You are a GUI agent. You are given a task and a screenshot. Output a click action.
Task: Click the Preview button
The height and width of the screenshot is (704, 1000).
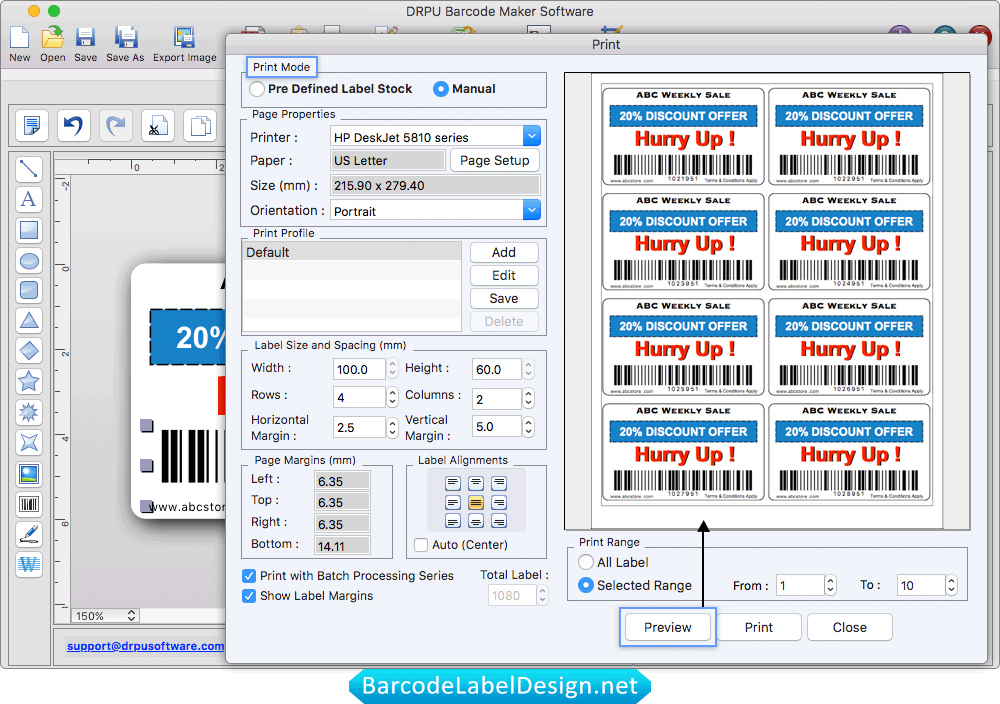click(667, 627)
